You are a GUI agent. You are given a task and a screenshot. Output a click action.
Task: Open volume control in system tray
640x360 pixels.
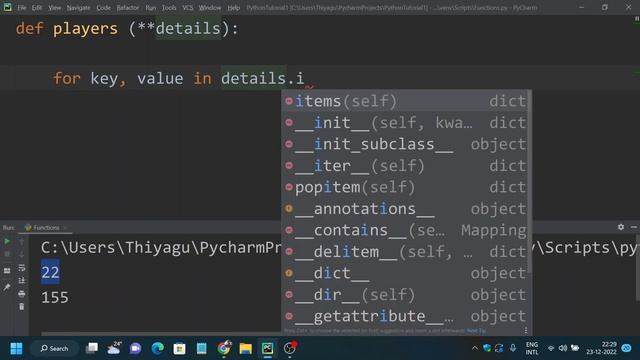pyautogui.click(x=563, y=348)
